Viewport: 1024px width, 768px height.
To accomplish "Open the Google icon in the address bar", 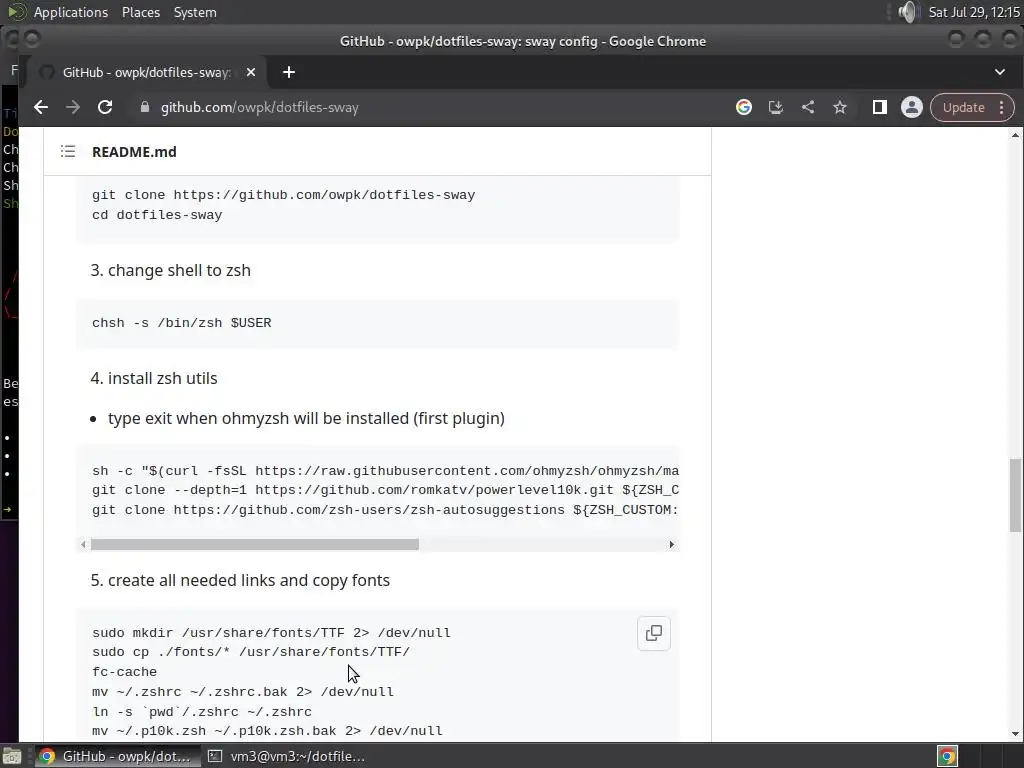I will pos(744,107).
